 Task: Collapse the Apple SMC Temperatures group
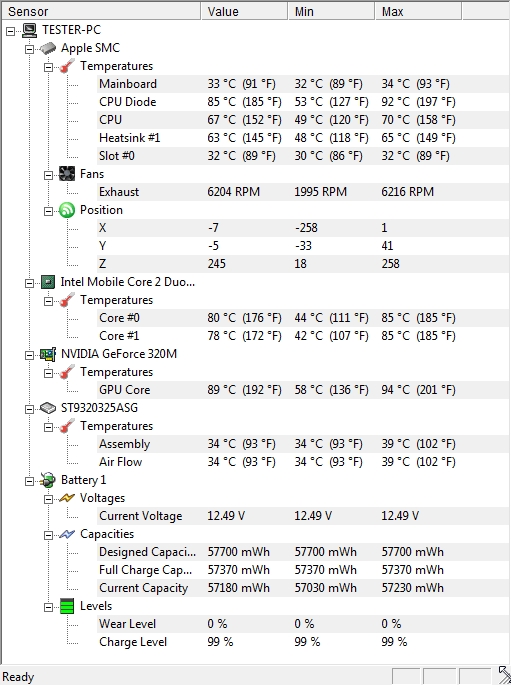(48, 67)
